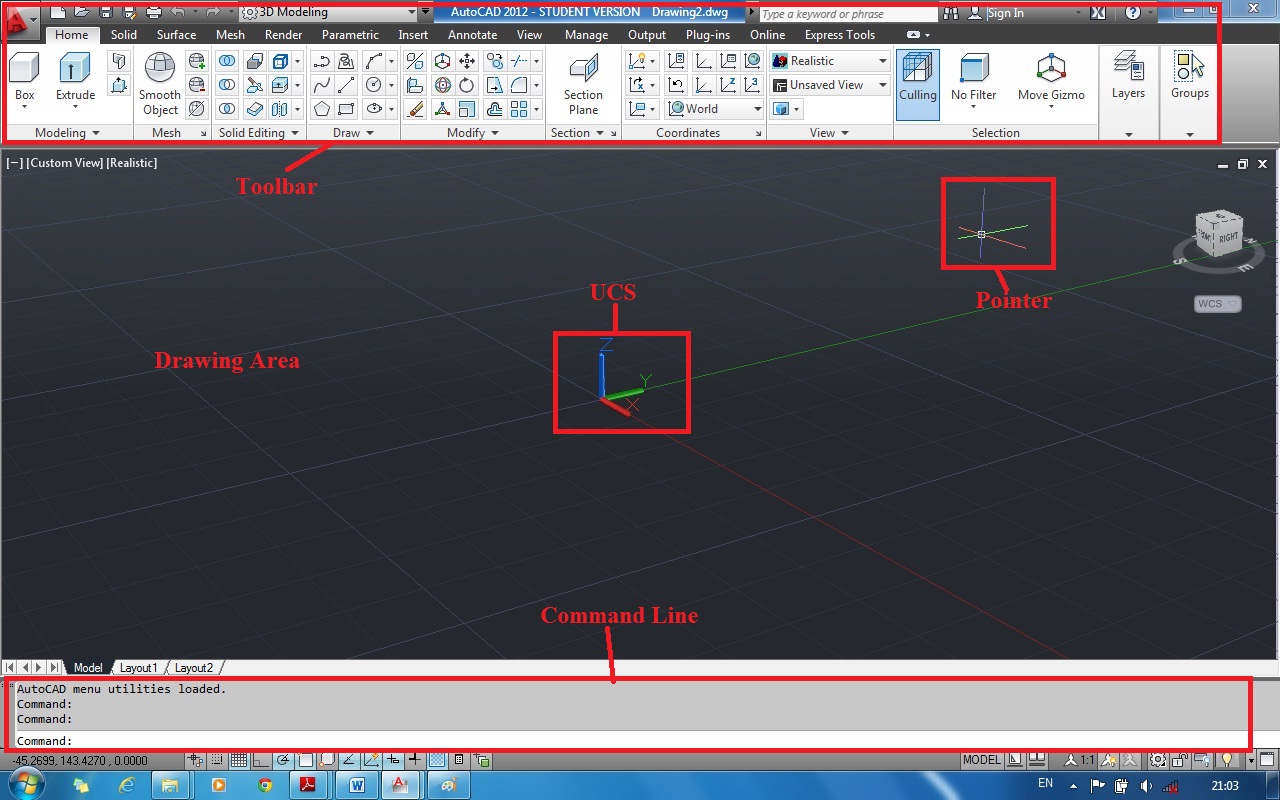Select the Polygon draw tool

pos(322,109)
